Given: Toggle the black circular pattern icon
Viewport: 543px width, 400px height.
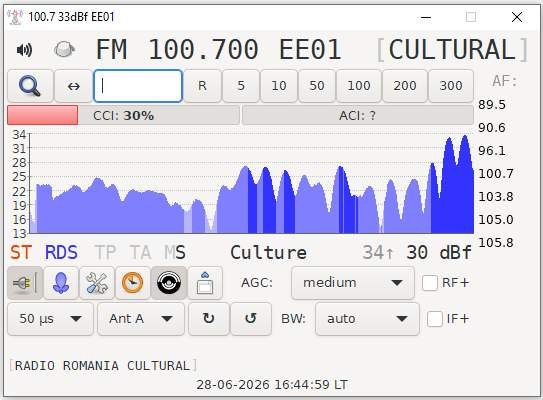Looking at the screenshot, I should coord(169,283).
